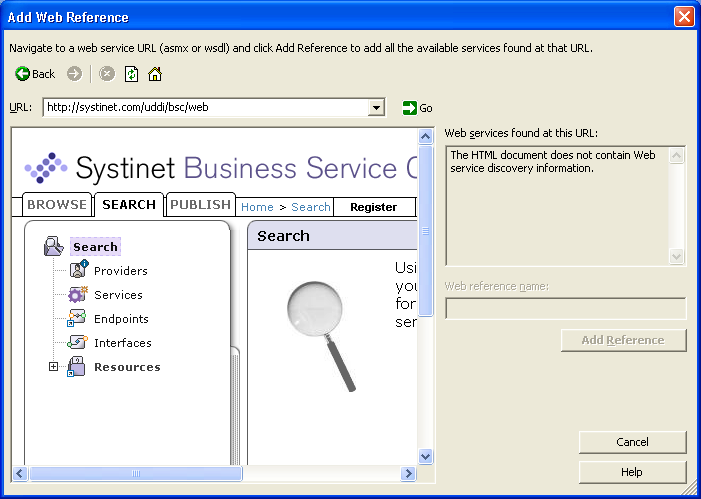Click the green Go button
The height and width of the screenshot is (499, 701).
click(x=417, y=108)
